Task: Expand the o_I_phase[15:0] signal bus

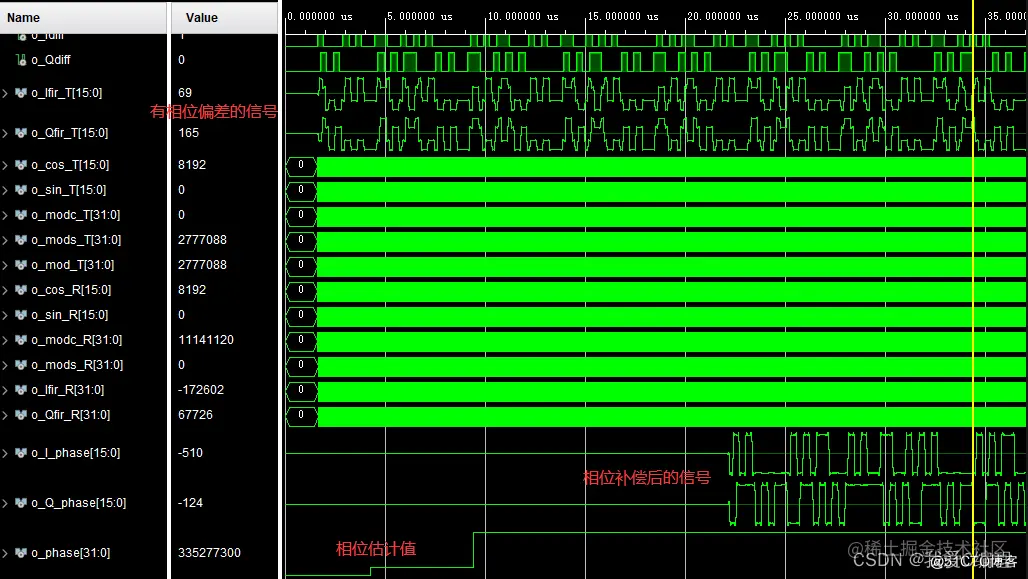Action: point(5,453)
